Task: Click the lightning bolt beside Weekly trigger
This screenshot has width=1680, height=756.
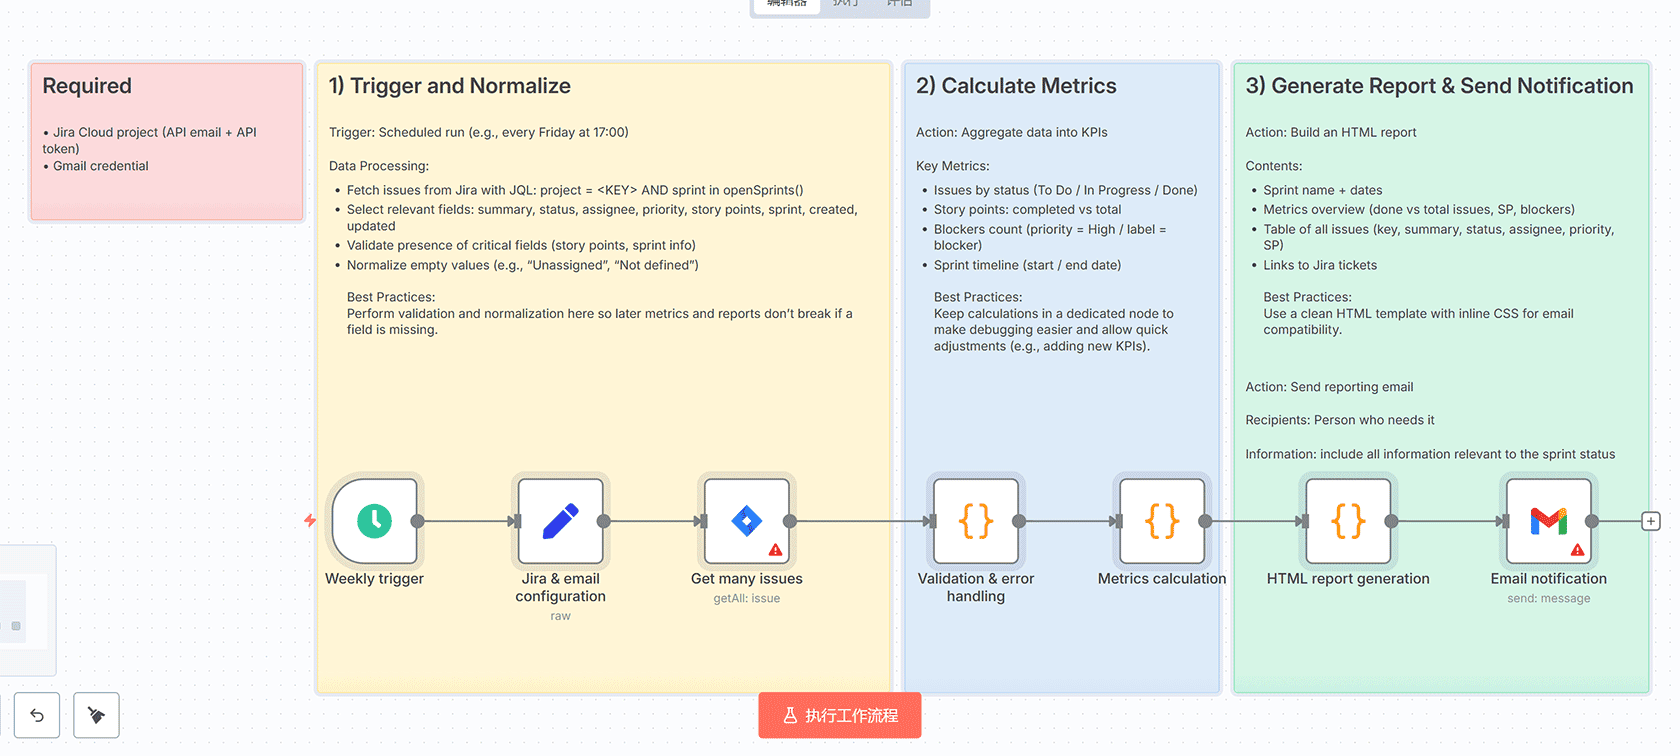Action: coord(309,521)
